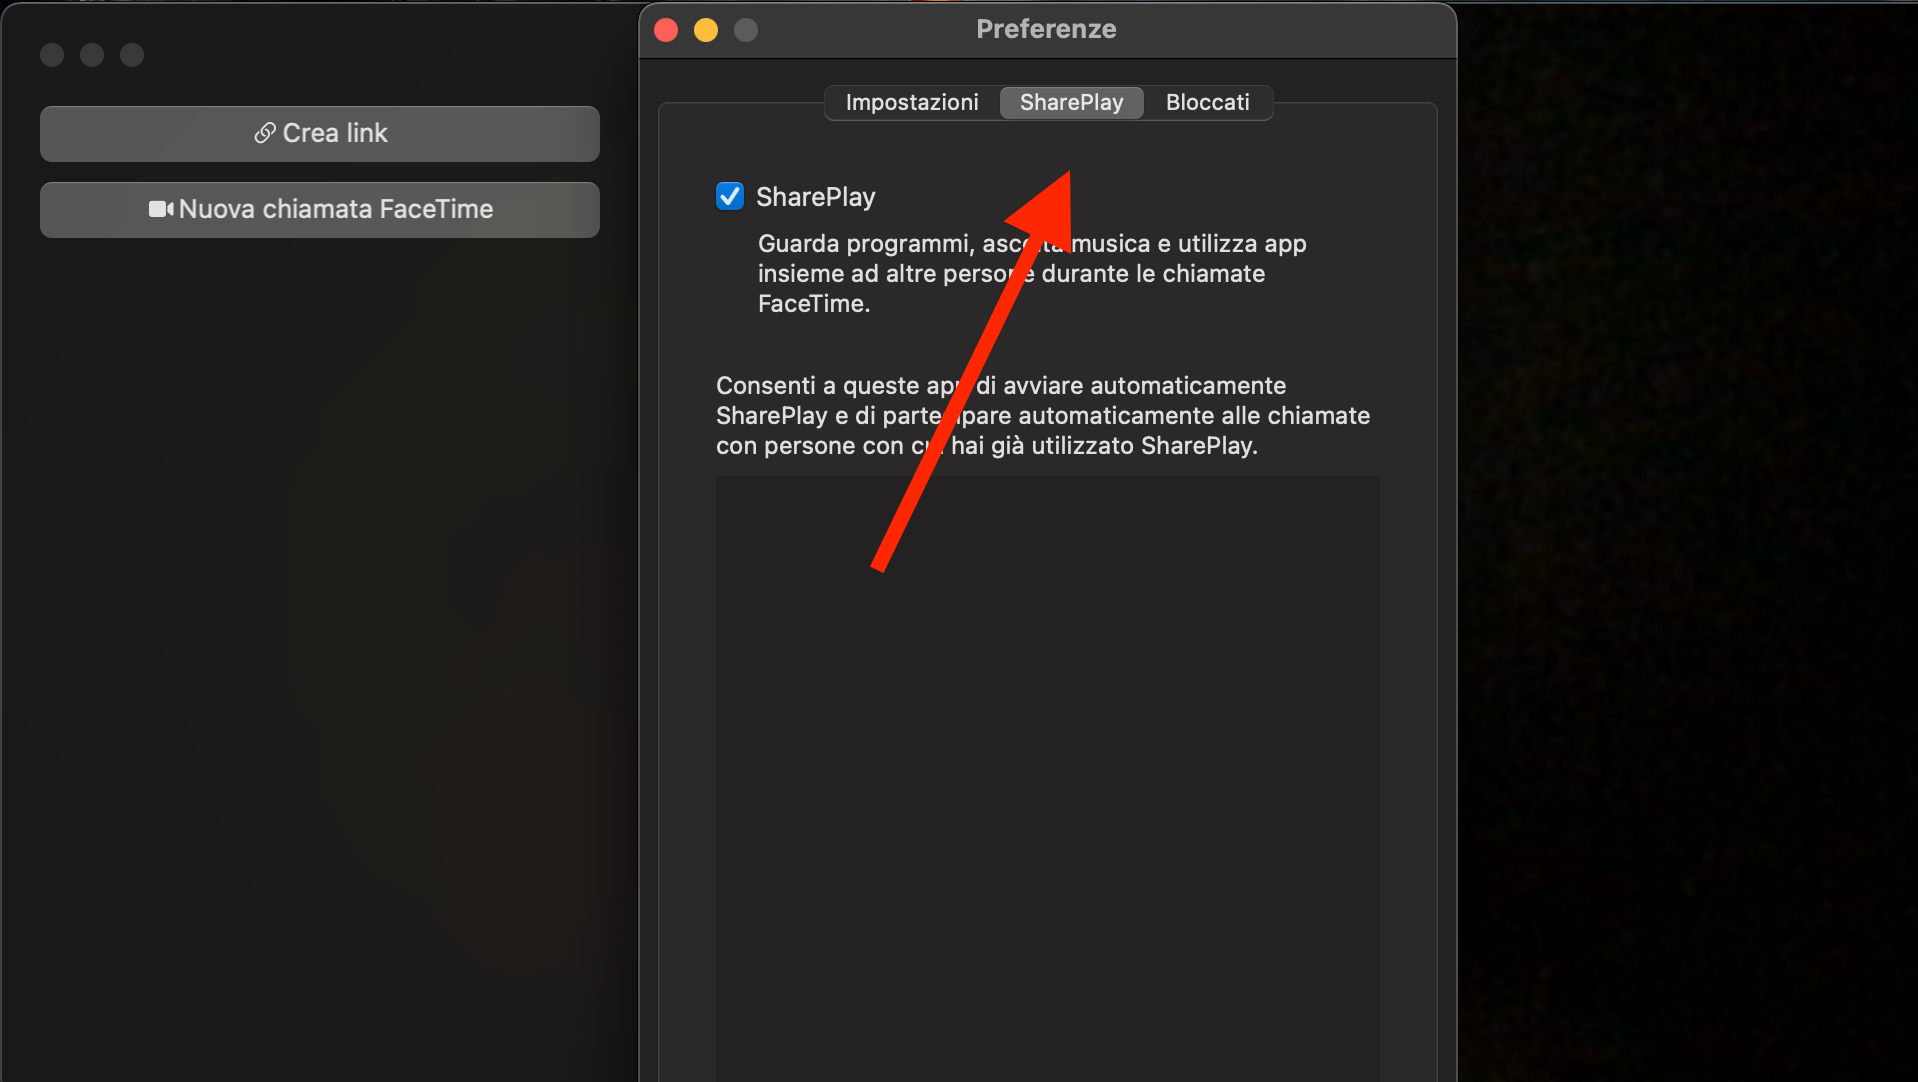
Task: Click the 'Guarda programmi' SharePlay description
Action: point(1032,273)
